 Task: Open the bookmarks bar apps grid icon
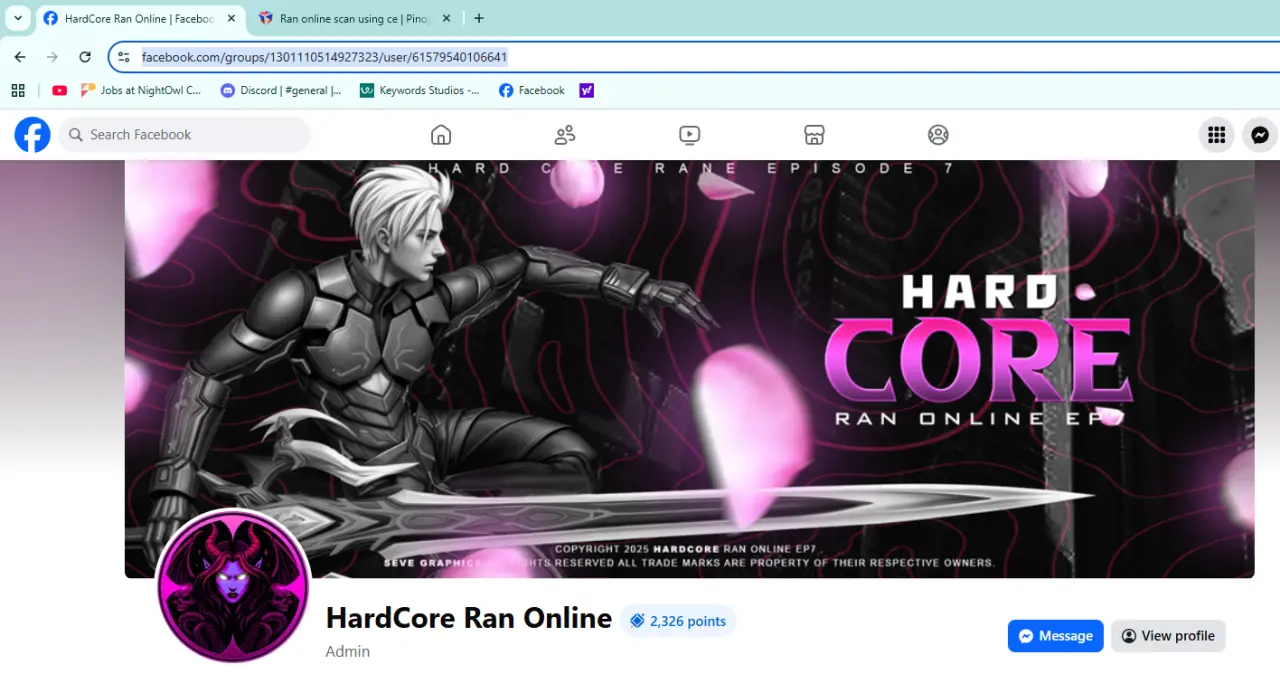click(x=18, y=90)
